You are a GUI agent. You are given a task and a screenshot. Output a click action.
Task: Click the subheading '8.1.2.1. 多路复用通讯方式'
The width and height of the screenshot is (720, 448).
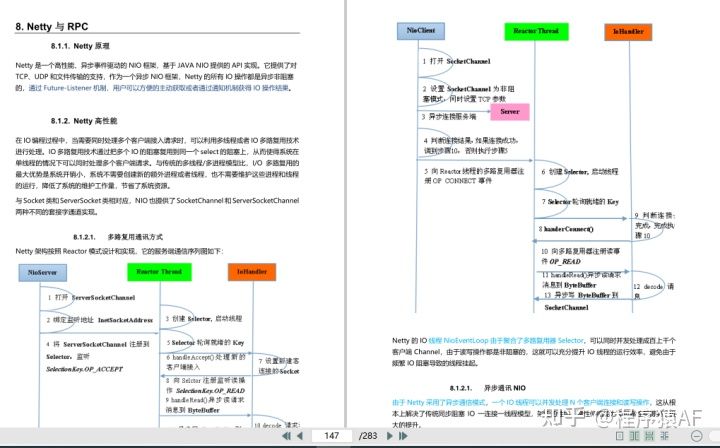[118, 237]
